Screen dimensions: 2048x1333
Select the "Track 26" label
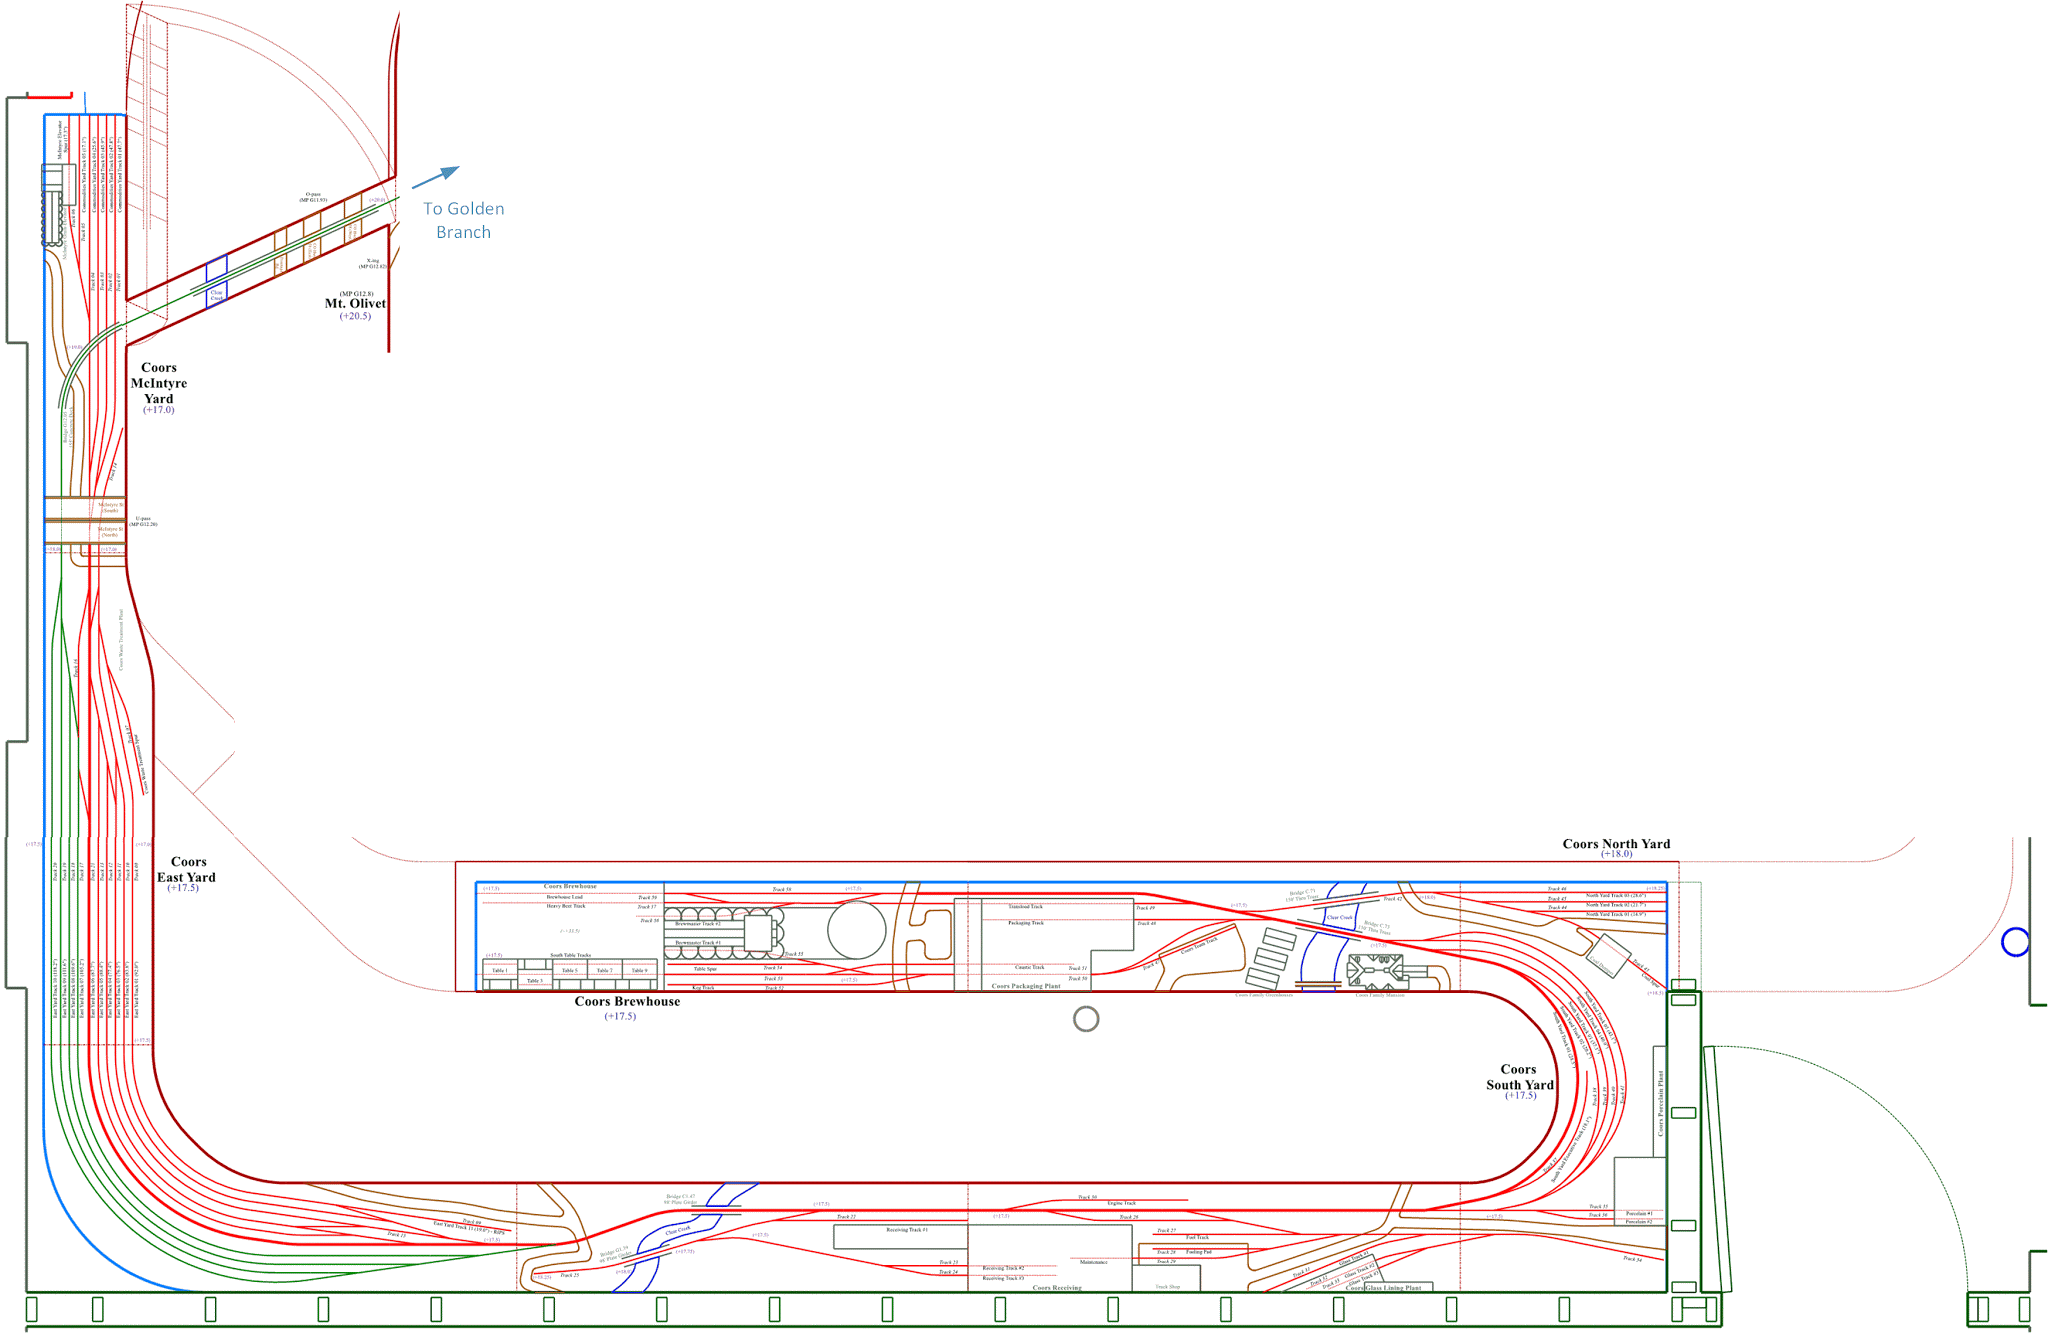click(x=1129, y=1217)
